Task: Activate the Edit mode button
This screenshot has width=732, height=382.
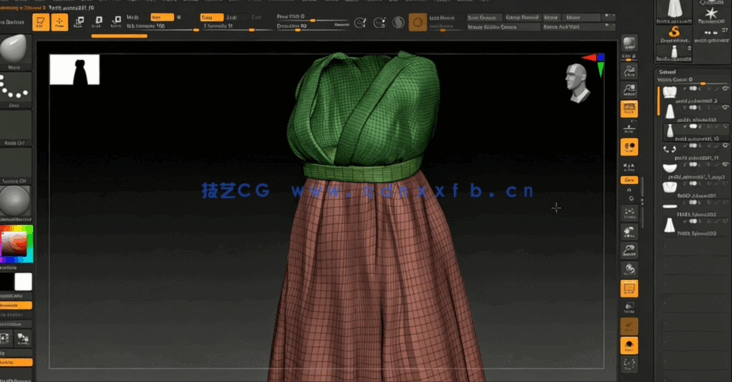Action: [x=41, y=22]
